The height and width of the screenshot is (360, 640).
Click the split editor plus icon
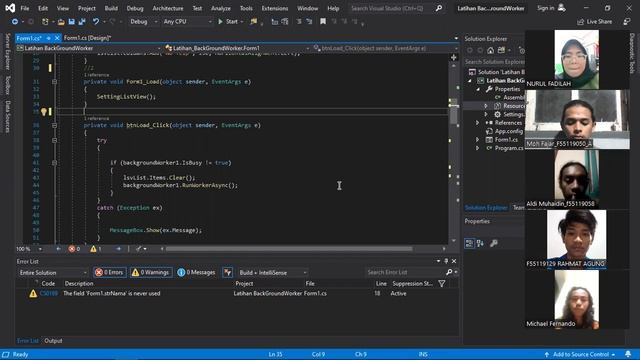(453, 58)
